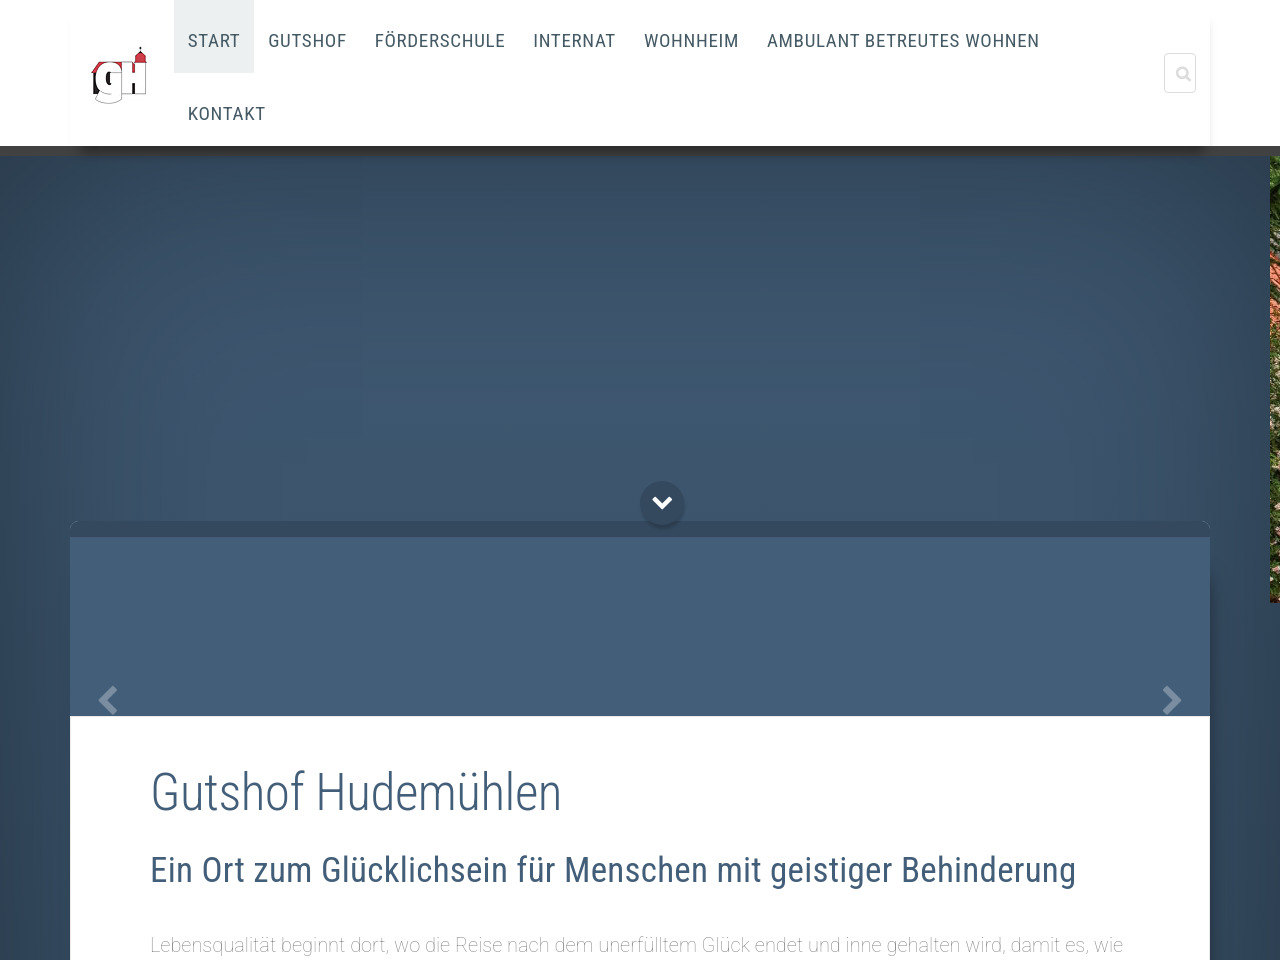The width and height of the screenshot is (1280, 960).
Task: Advance with the next slide arrow
Action: [1171, 700]
